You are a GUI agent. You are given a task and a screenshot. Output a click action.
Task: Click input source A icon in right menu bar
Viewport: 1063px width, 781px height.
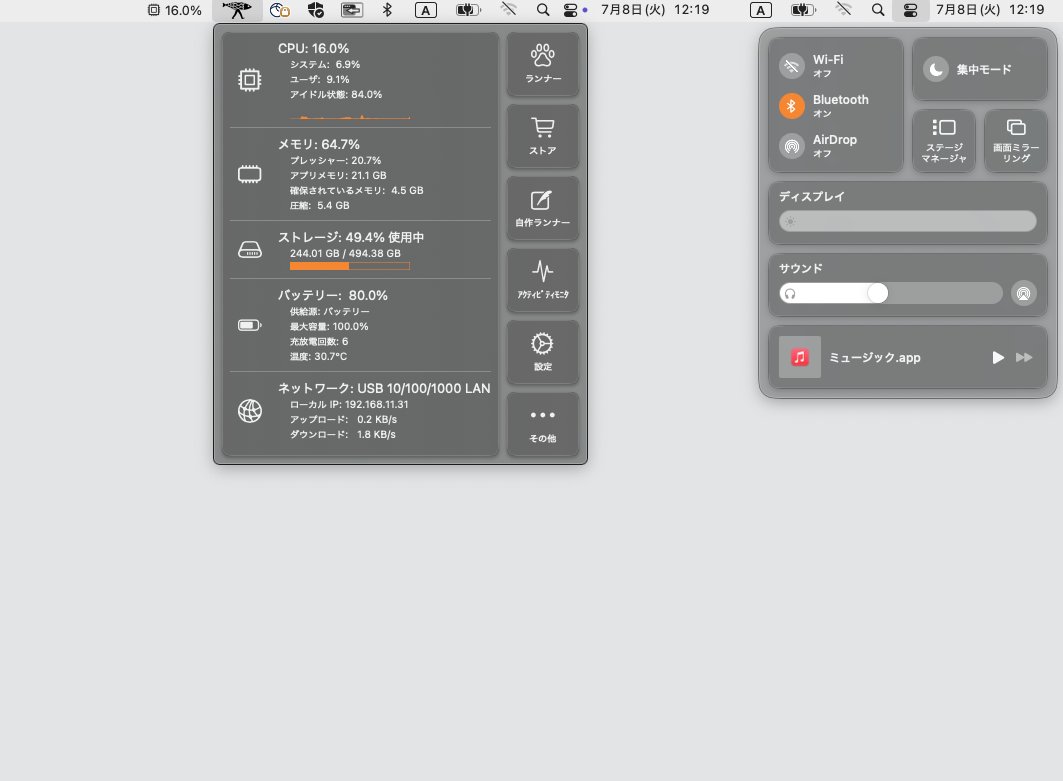(761, 10)
